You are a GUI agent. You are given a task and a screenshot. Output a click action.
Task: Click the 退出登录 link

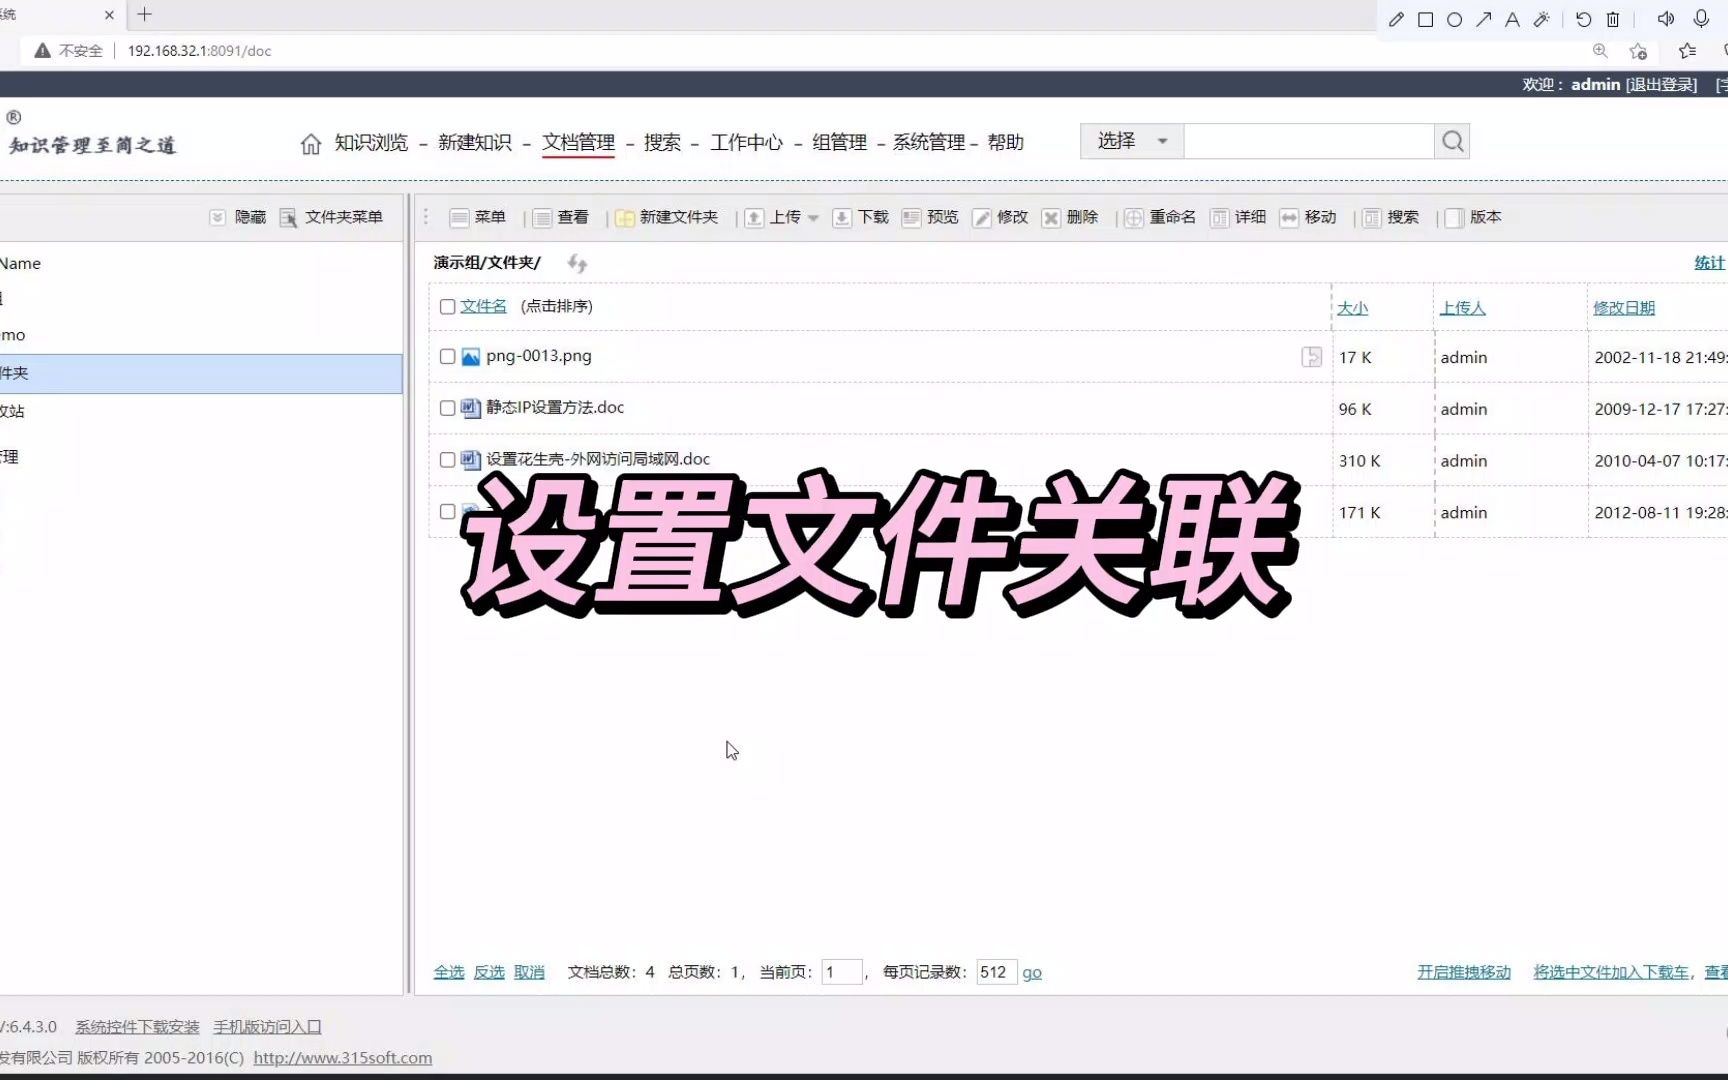pyautogui.click(x=1661, y=85)
